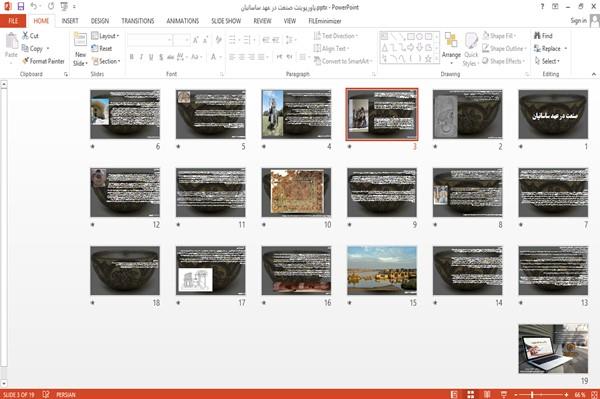This screenshot has width=600, height=399.
Task: Open Align Text dropdown
Action: point(331,49)
